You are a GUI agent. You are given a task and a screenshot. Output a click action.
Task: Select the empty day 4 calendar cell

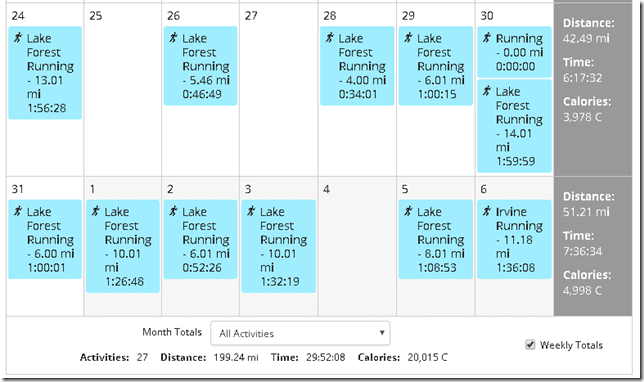point(357,246)
